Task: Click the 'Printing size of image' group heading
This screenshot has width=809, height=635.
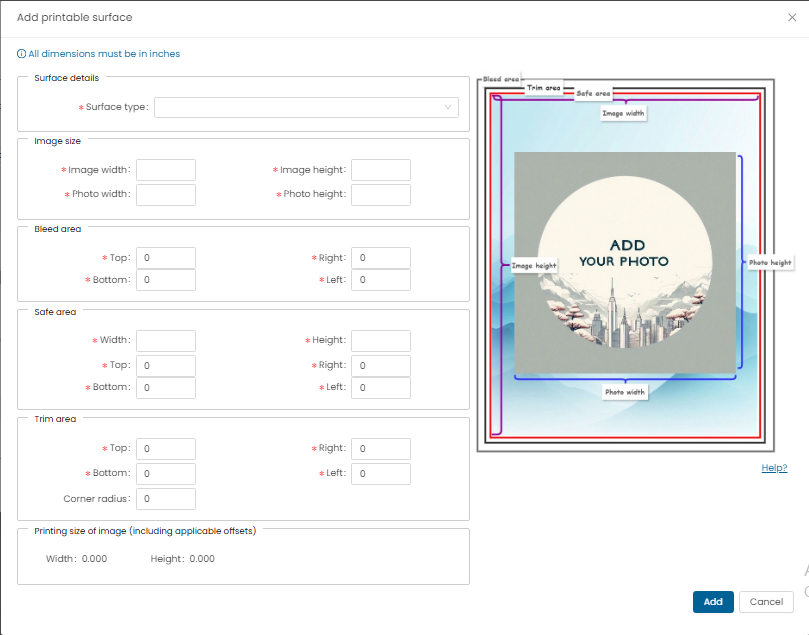Action: [x=145, y=531]
